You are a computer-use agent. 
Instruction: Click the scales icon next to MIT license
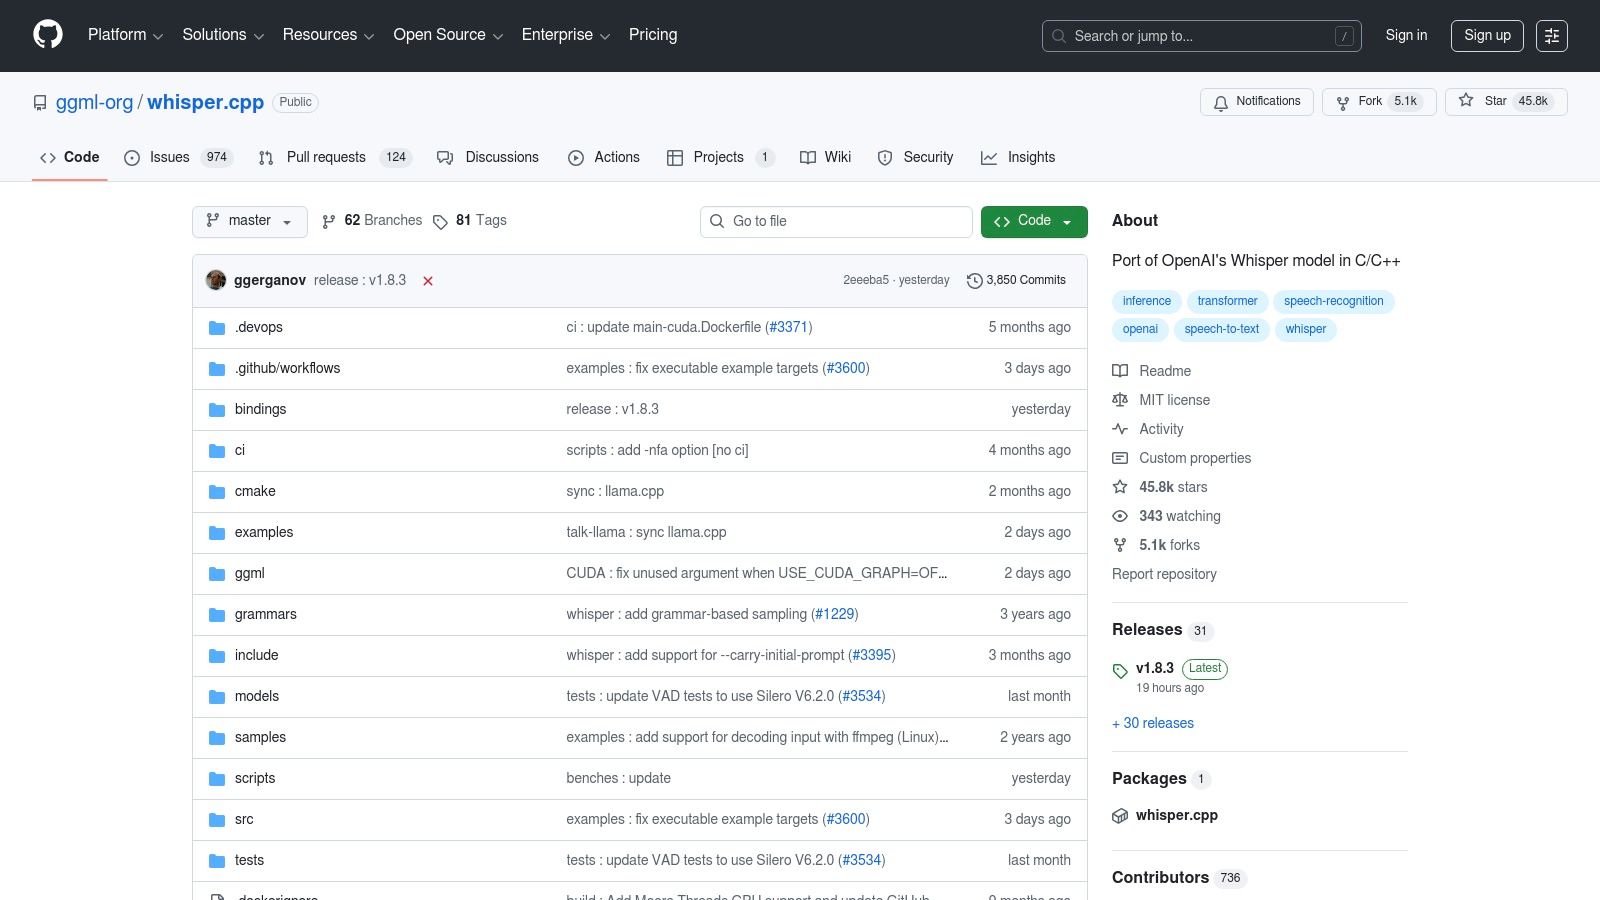(1120, 400)
